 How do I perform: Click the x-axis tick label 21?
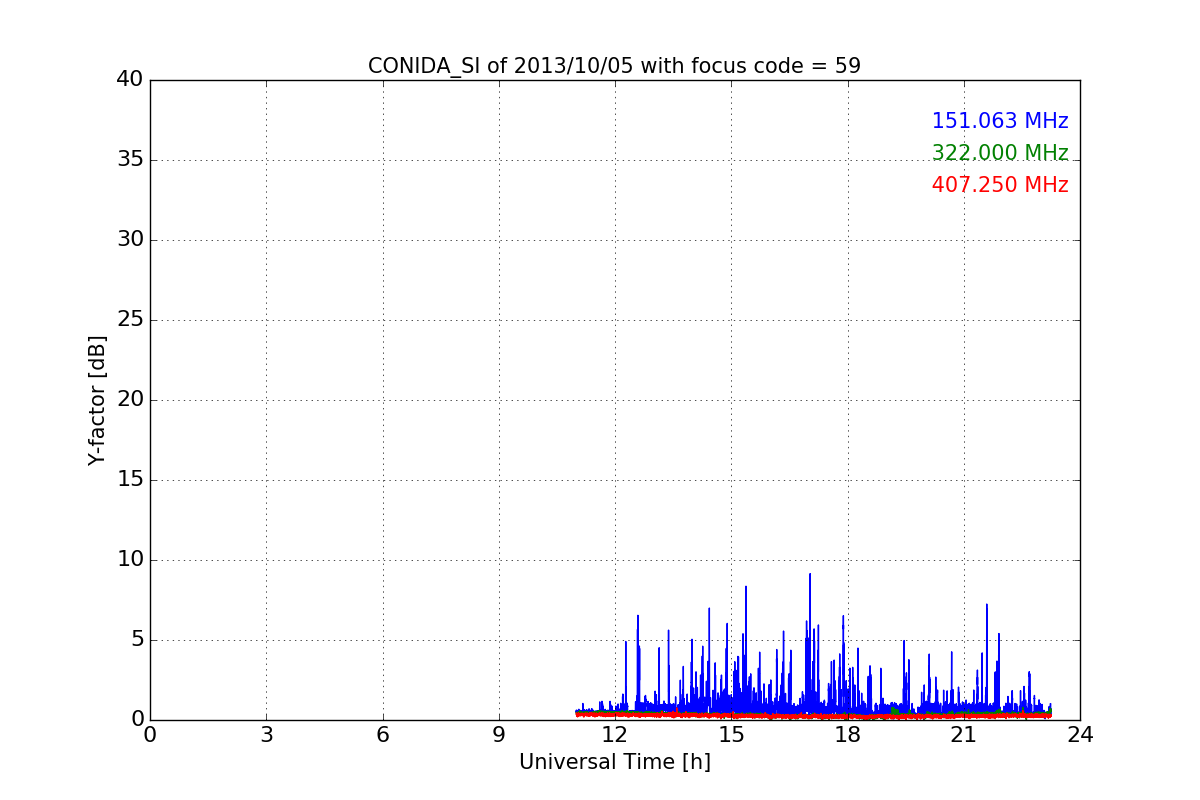pos(964,735)
